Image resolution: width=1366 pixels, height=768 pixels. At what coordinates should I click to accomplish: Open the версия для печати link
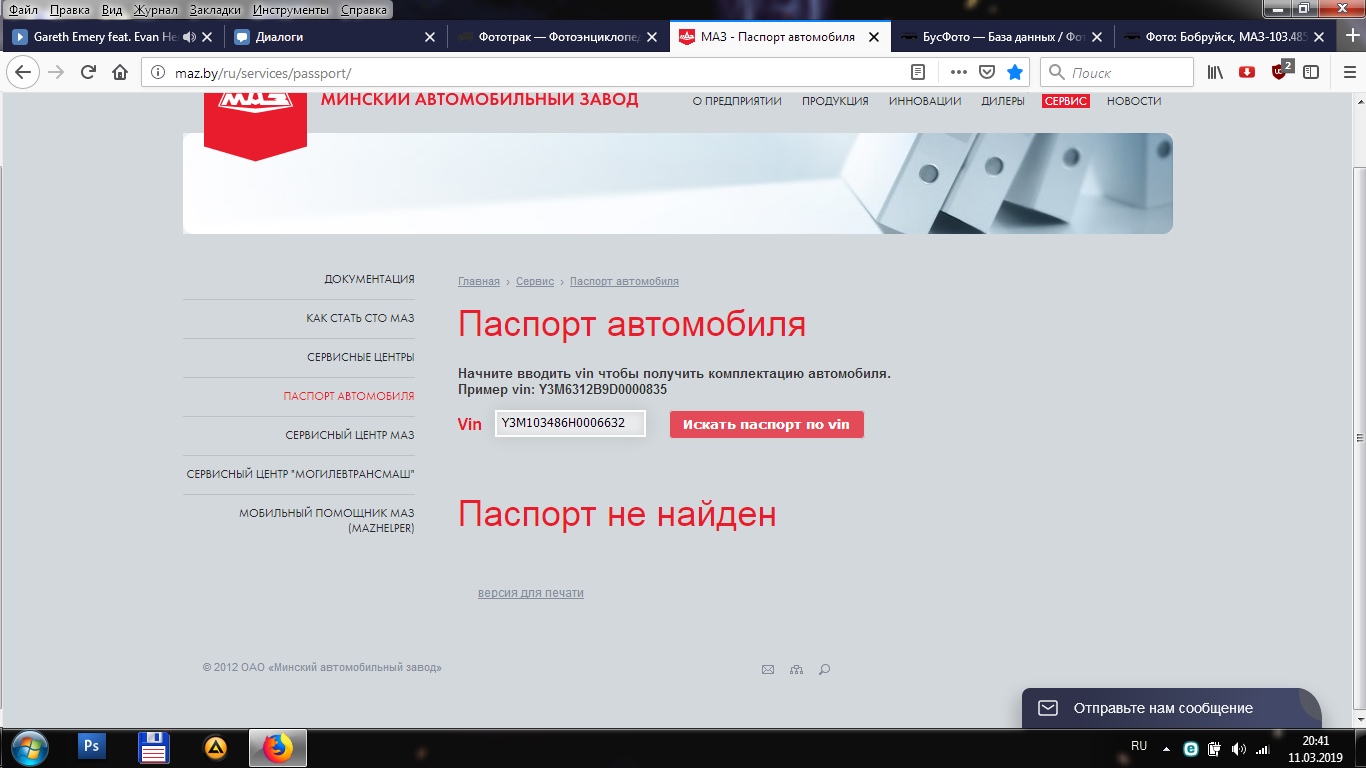[530, 593]
